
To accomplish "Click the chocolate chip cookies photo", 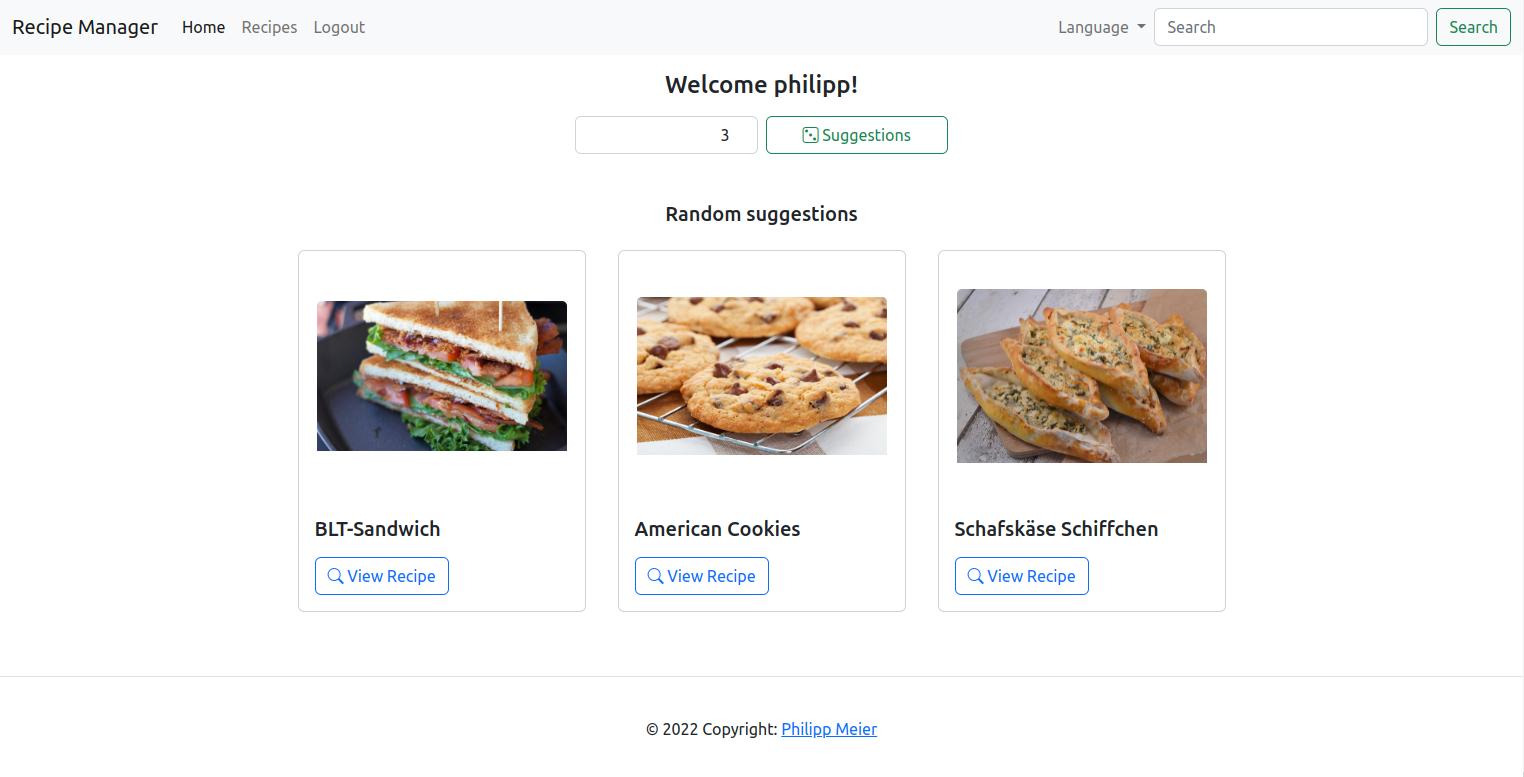I will point(762,376).
